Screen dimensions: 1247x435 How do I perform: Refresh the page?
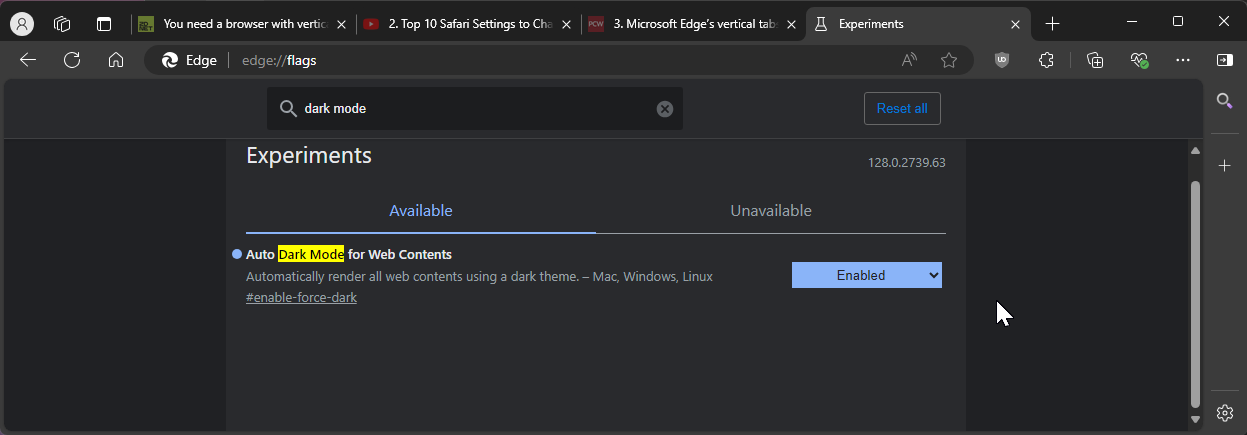[x=72, y=60]
